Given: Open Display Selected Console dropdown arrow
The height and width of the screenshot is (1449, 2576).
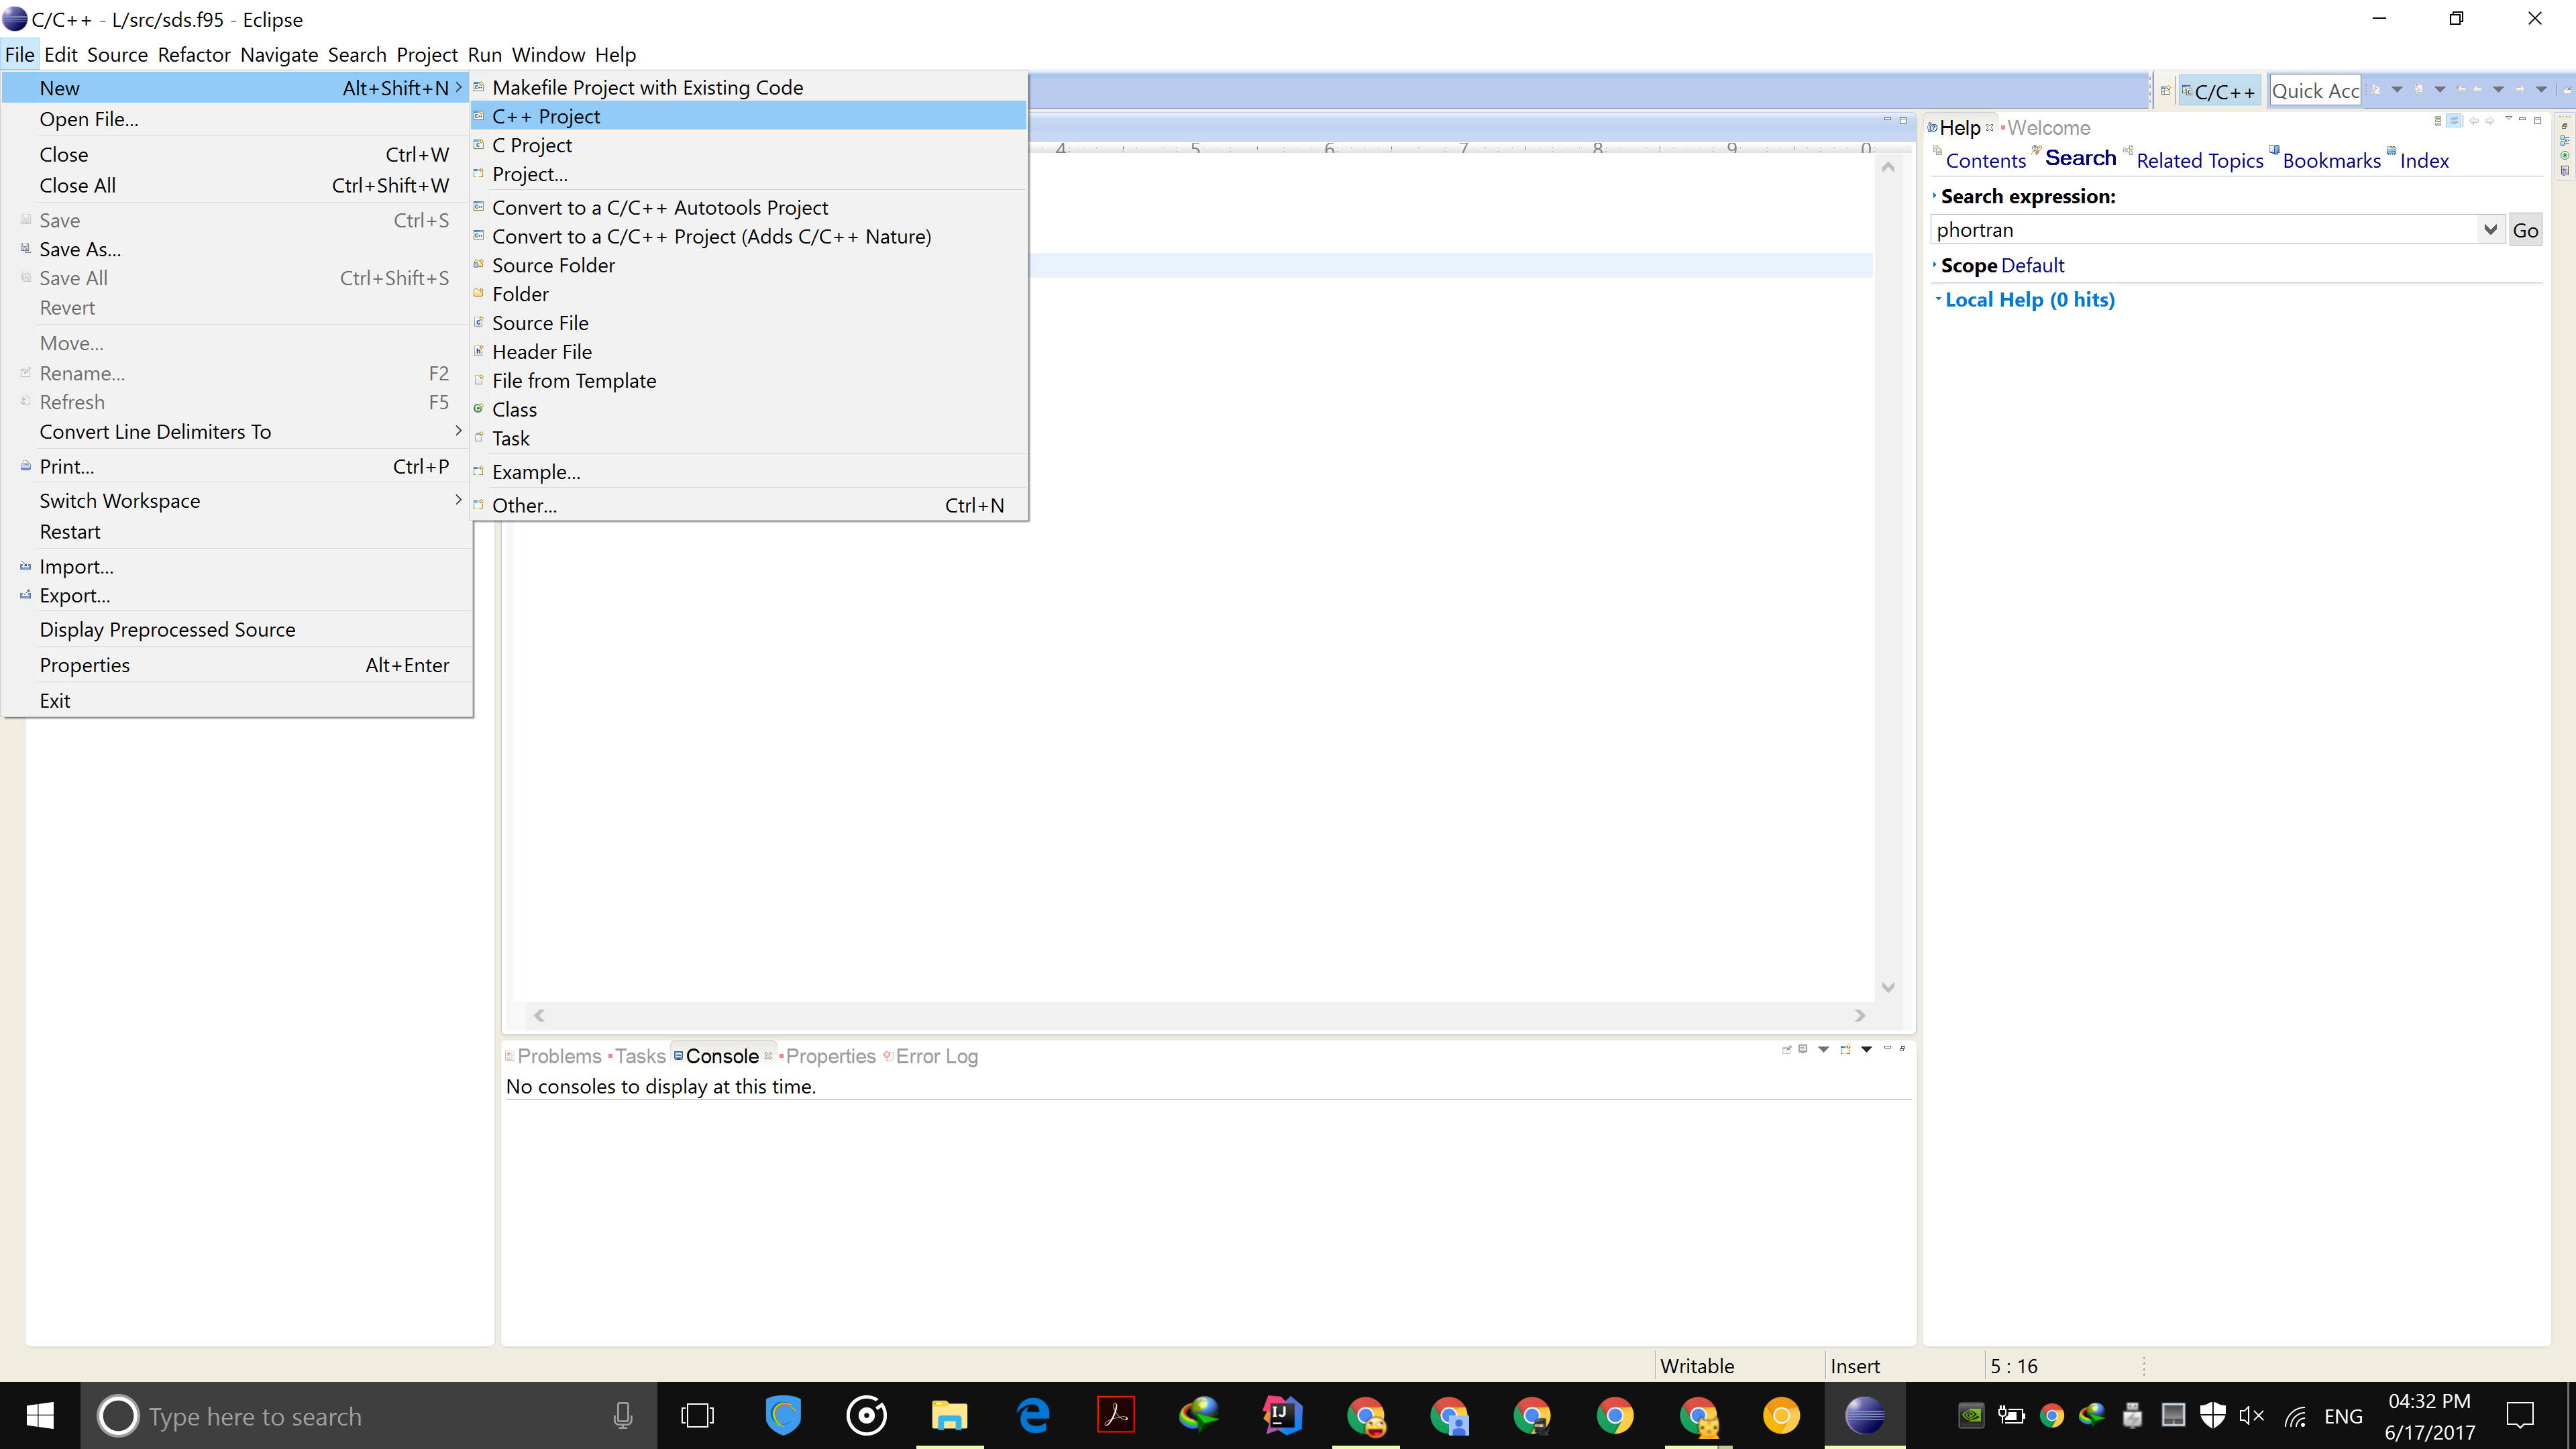Looking at the screenshot, I should pos(1823,1049).
